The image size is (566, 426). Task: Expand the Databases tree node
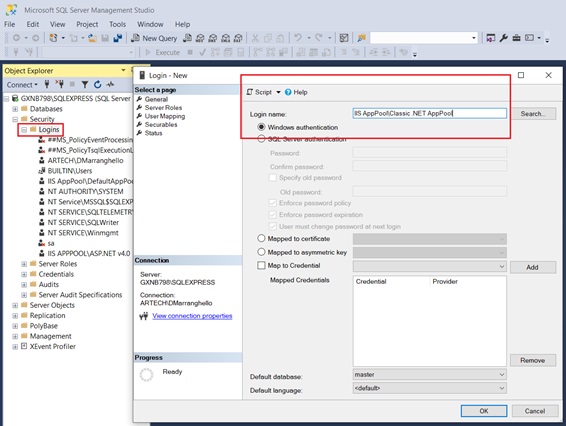pyautogui.click(x=15, y=109)
